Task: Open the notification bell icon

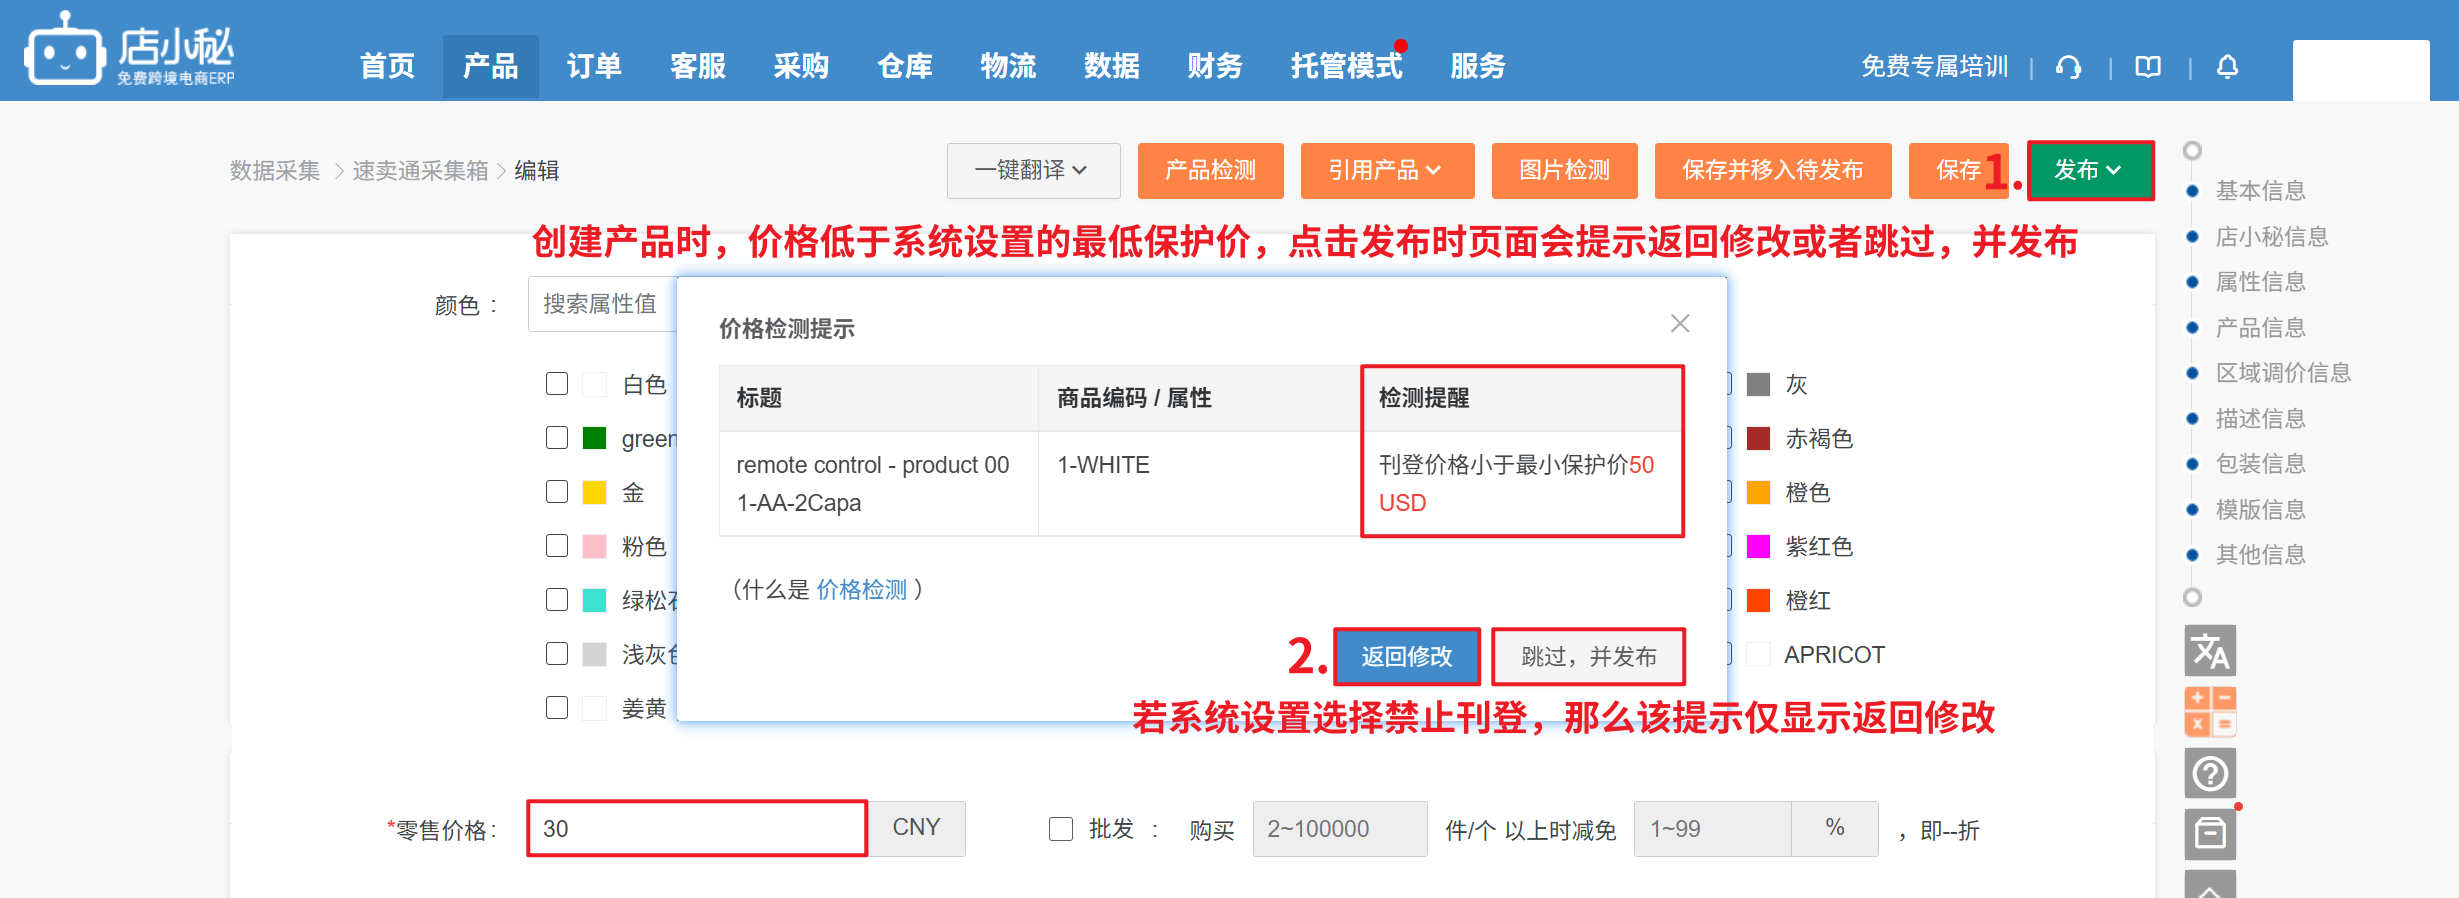Action: click(x=2227, y=67)
